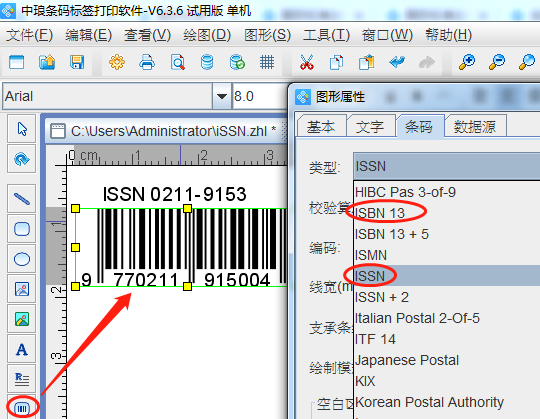
Task: Undo last action blue arrow
Action: pos(397,62)
